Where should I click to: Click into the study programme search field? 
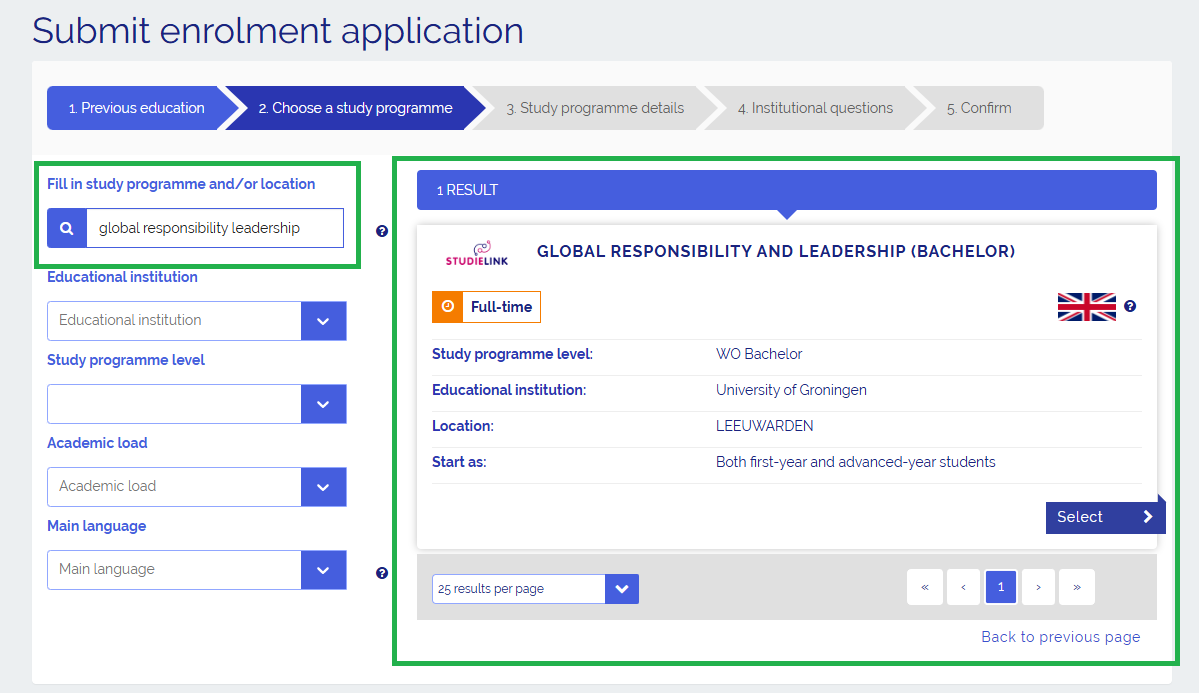[214, 228]
